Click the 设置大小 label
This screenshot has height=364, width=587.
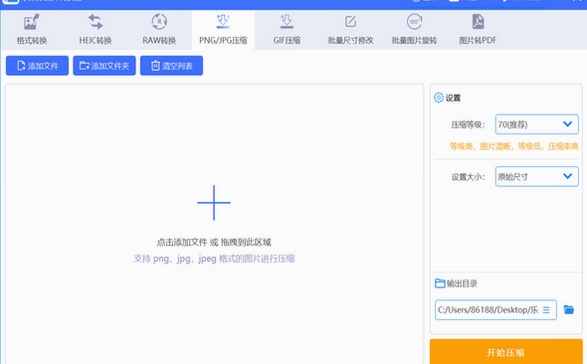tap(468, 177)
